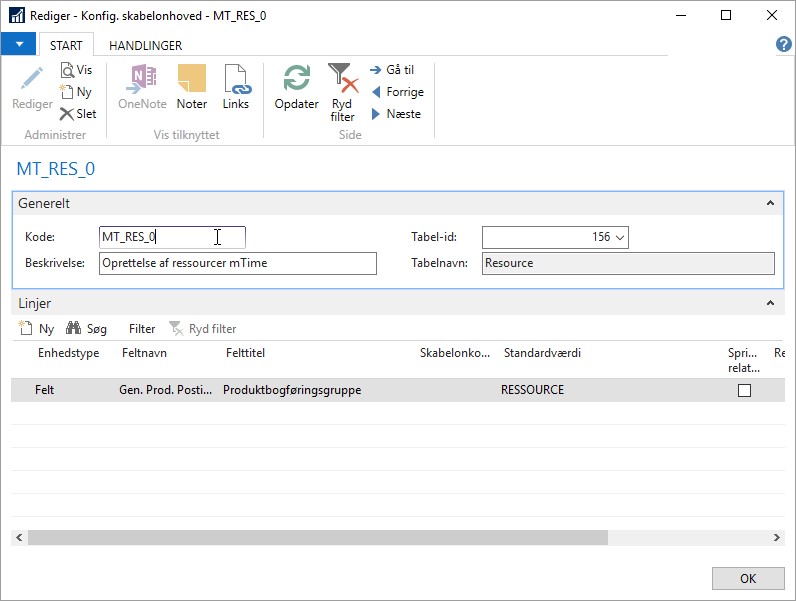Click Søg in the Linjer toolbar

(x=87, y=329)
